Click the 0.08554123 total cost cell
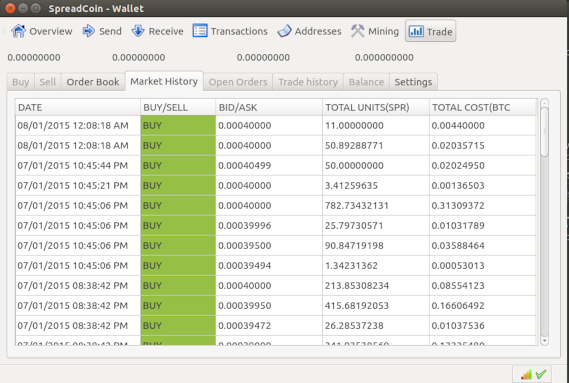The height and width of the screenshot is (383, 569). (x=483, y=285)
